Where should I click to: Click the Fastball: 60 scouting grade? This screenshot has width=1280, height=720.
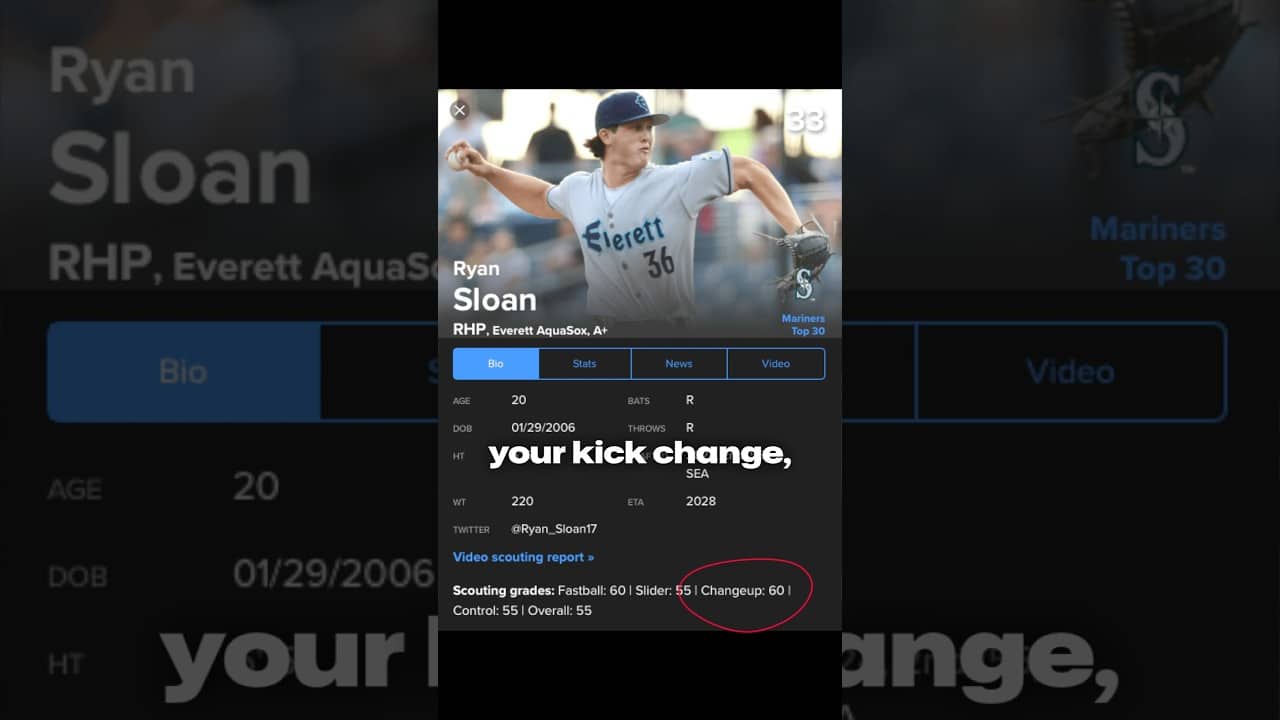click(592, 591)
